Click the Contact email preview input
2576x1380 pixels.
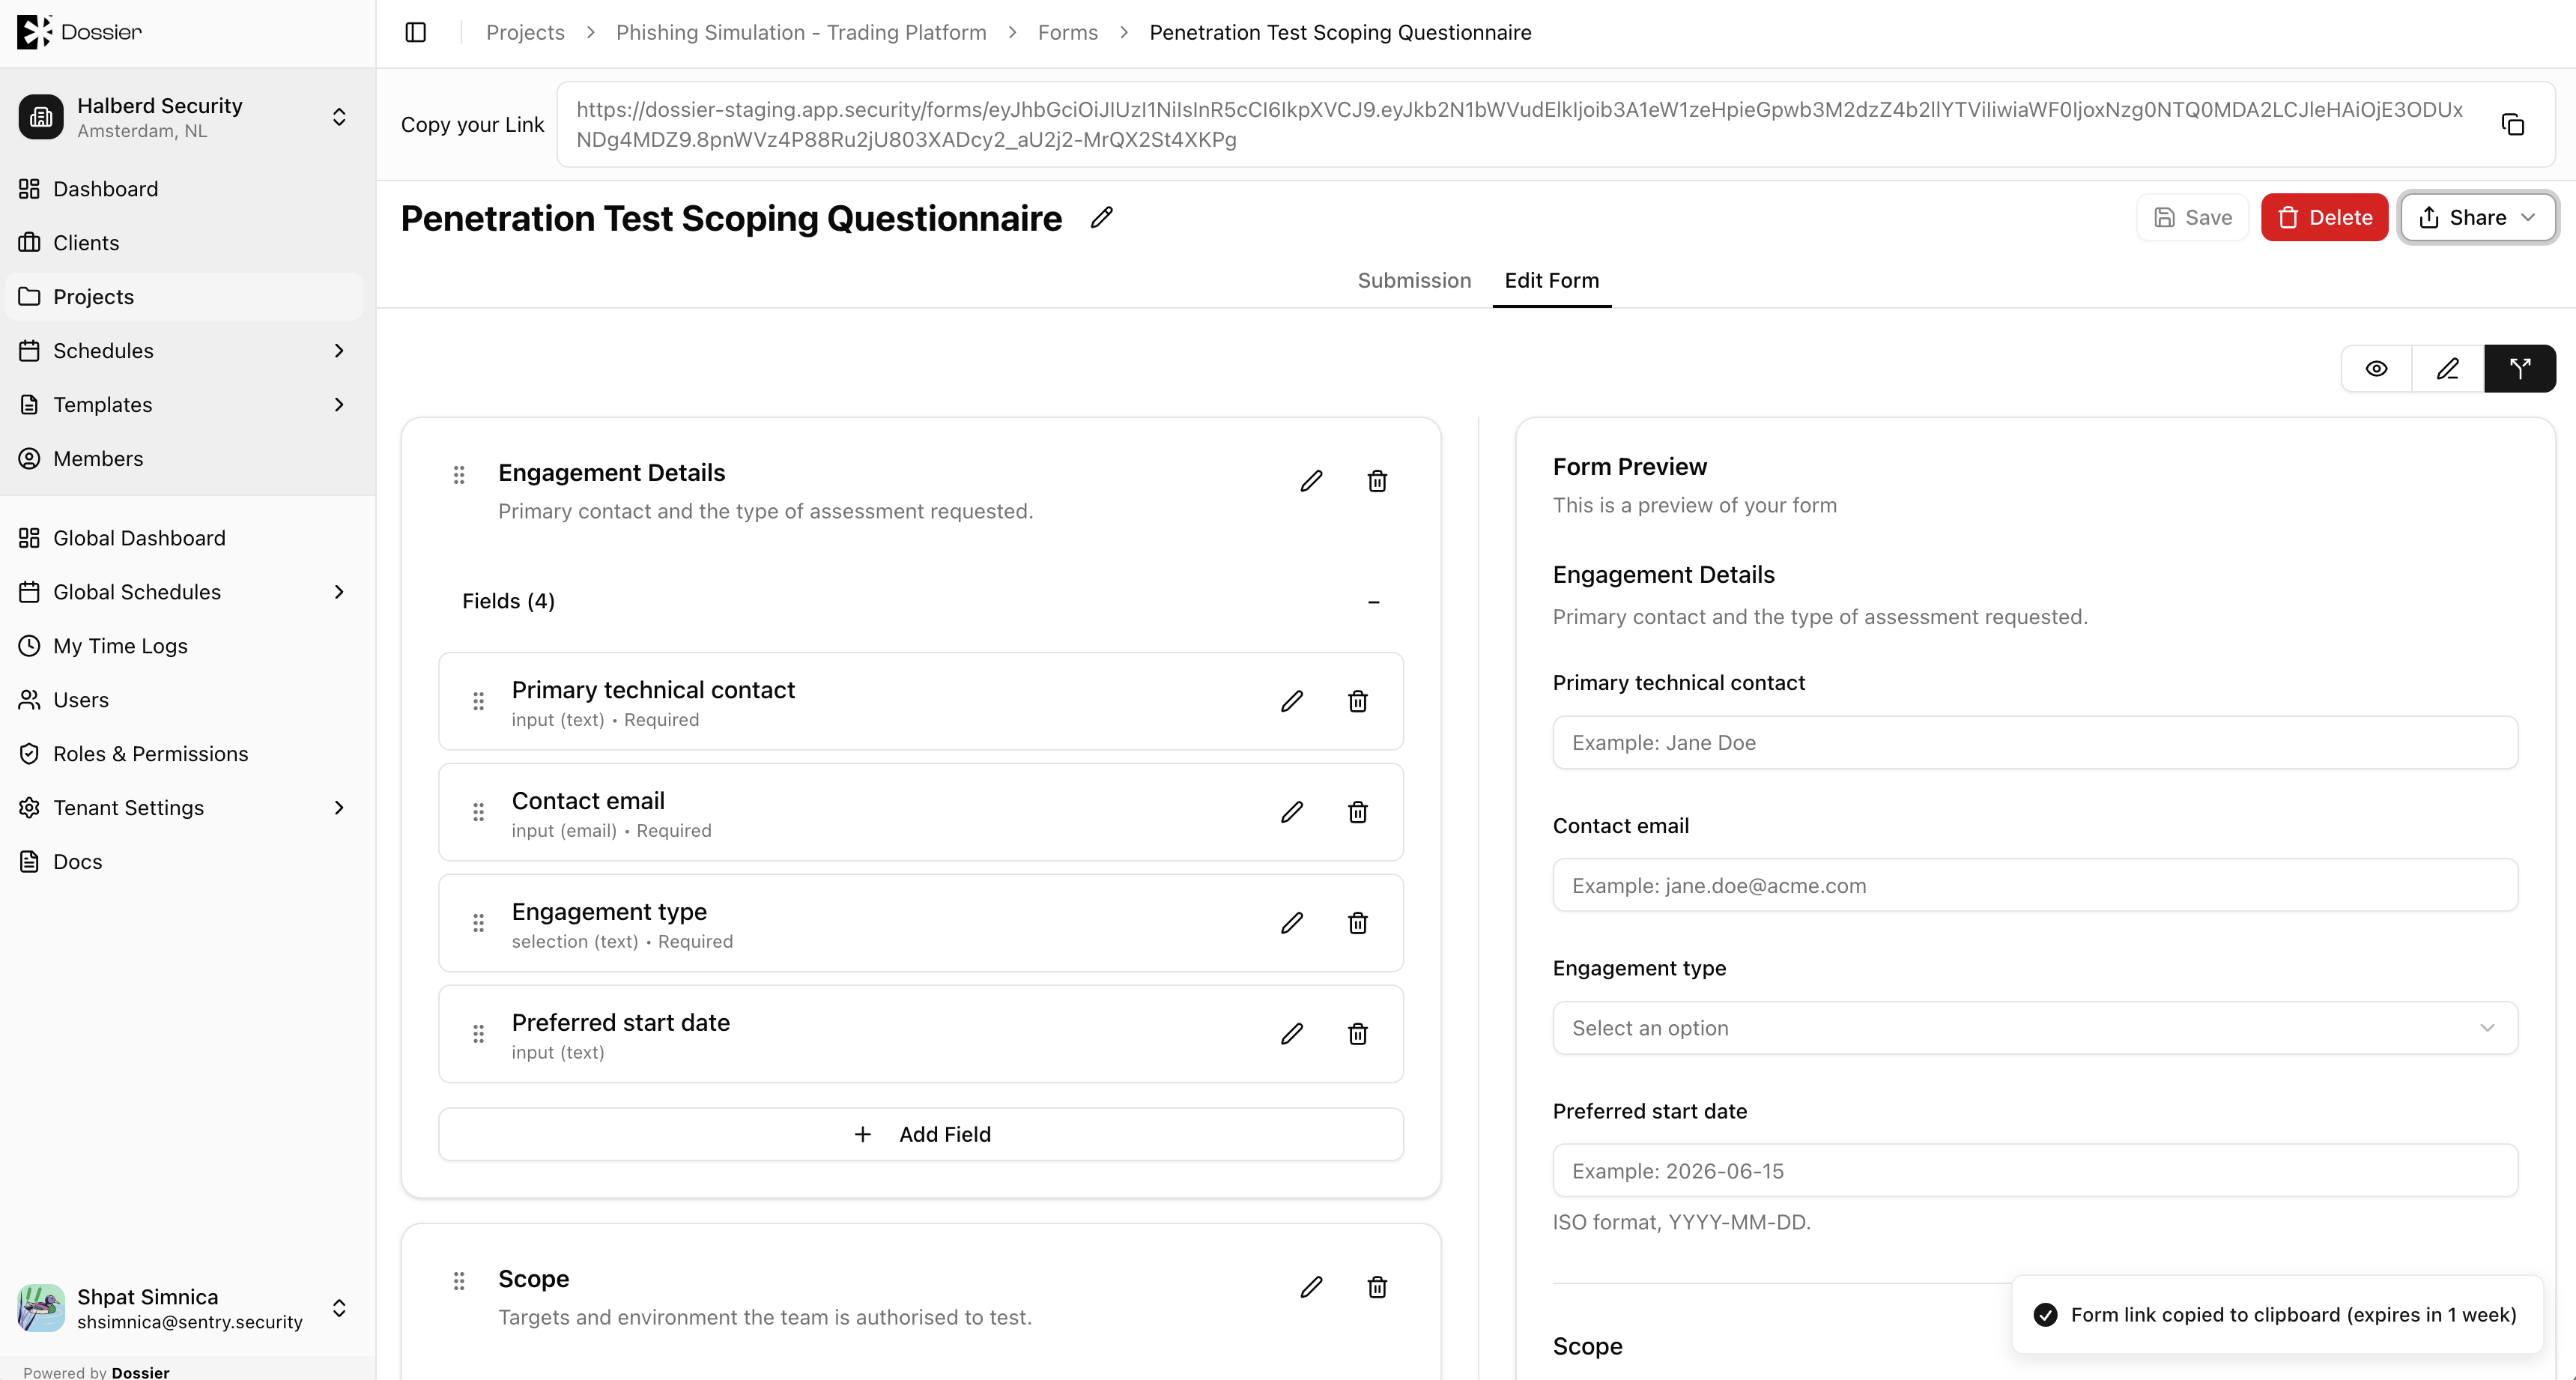(2035, 885)
